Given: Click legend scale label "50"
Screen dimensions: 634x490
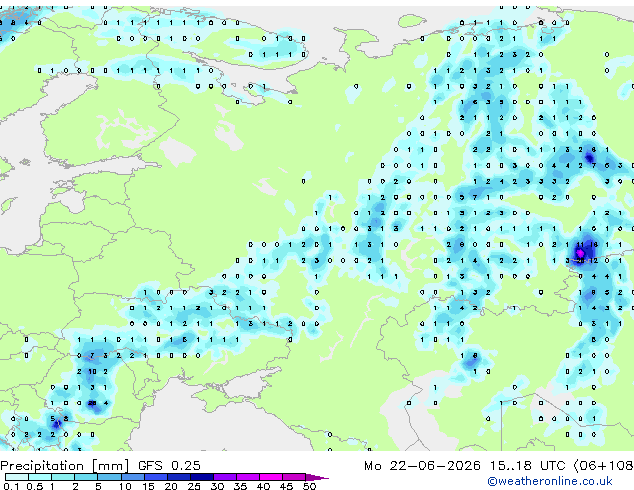Looking at the screenshot, I should (x=309, y=486).
